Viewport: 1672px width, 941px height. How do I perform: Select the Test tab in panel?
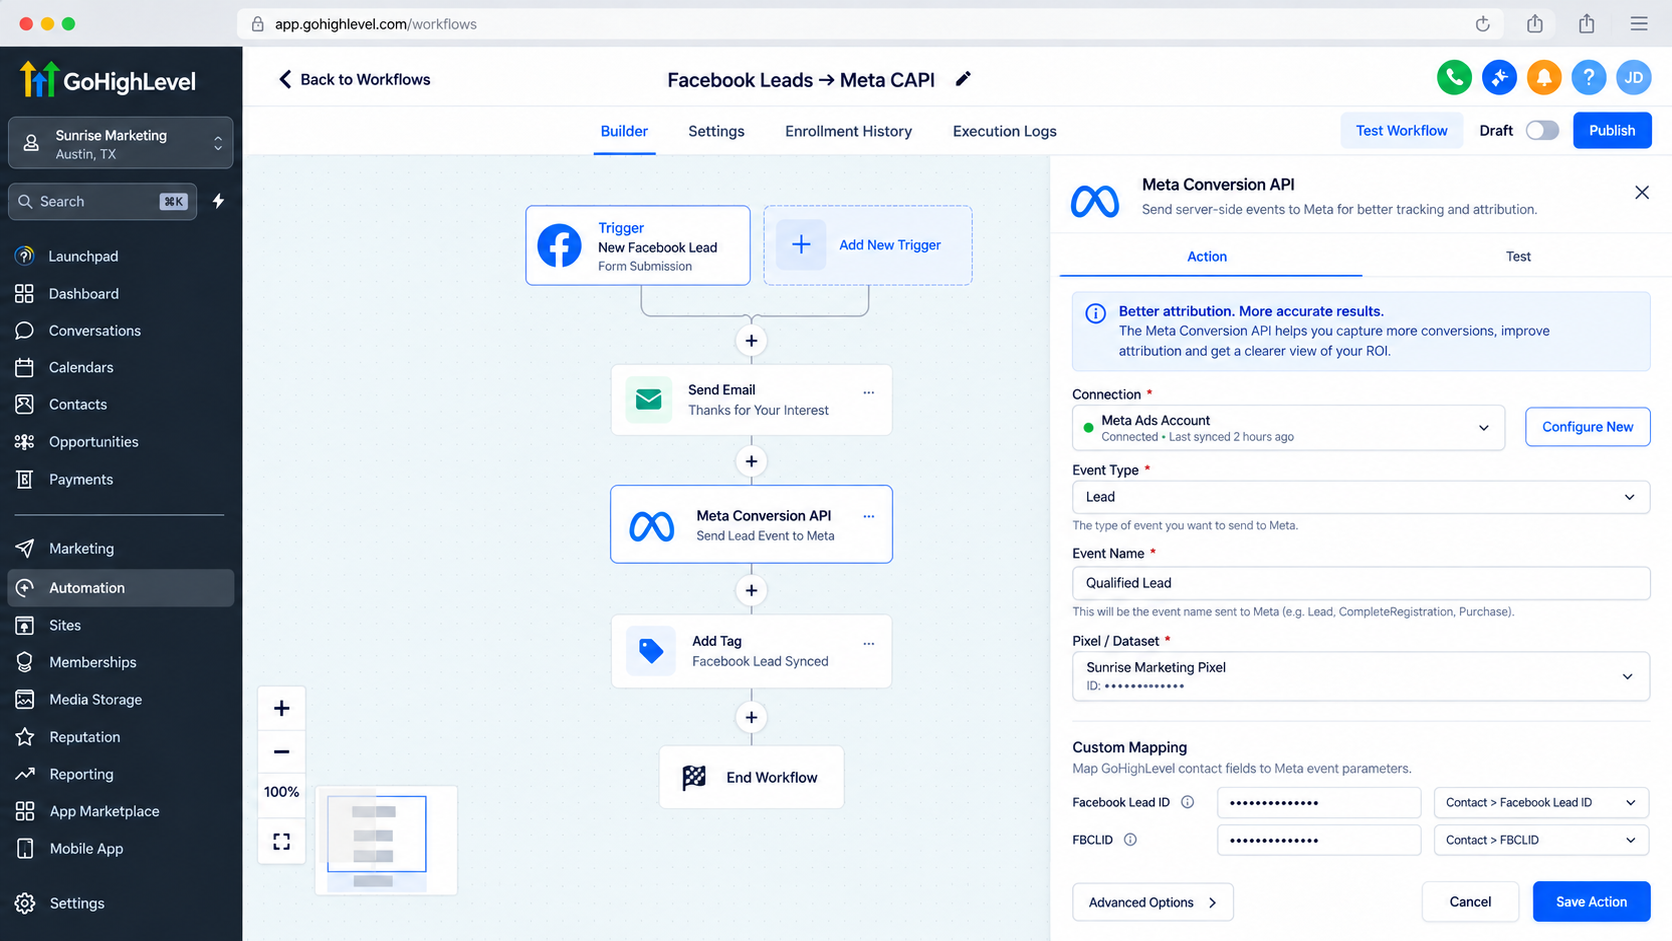pyautogui.click(x=1518, y=257)
